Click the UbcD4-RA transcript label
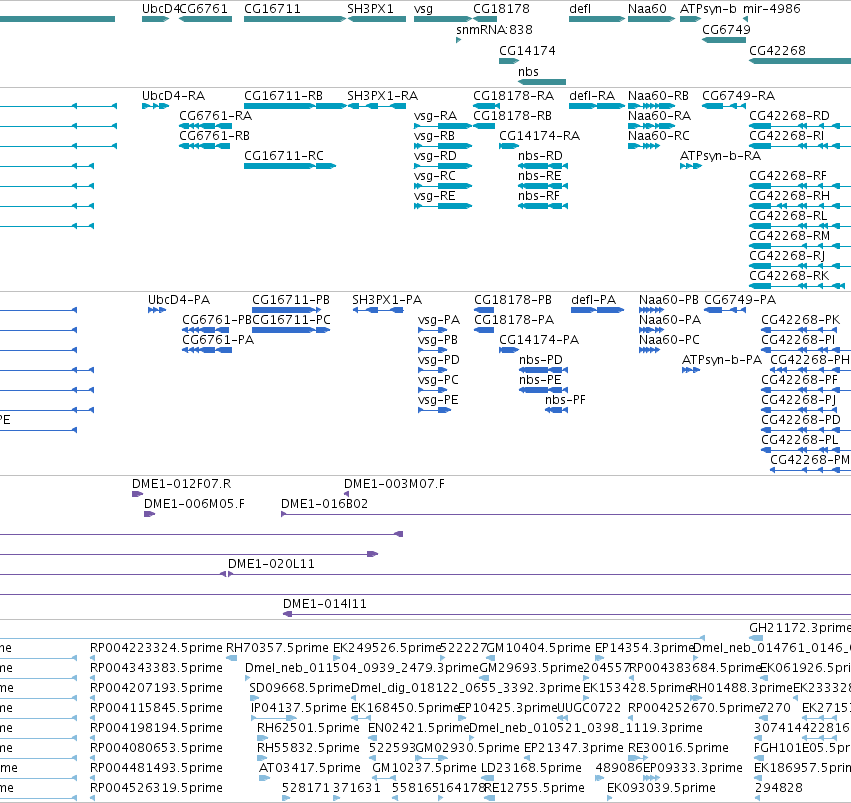The height and width of the screenshot is (803, 851). tap(173, 95)
